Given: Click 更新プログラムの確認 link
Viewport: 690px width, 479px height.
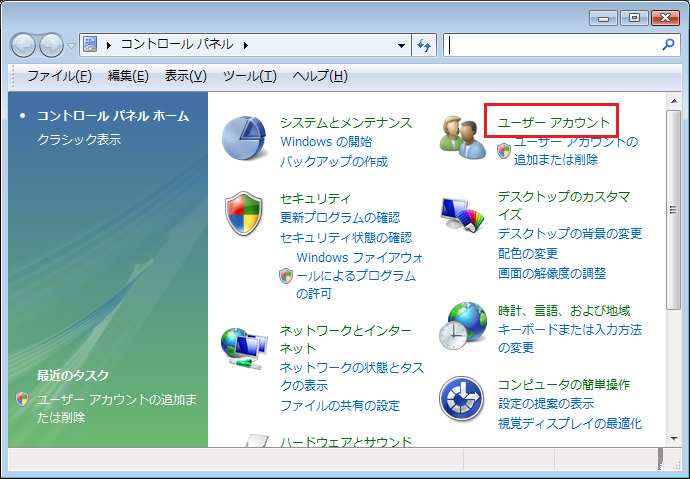Looking at the screenshot, I should [x=340, y=218].
